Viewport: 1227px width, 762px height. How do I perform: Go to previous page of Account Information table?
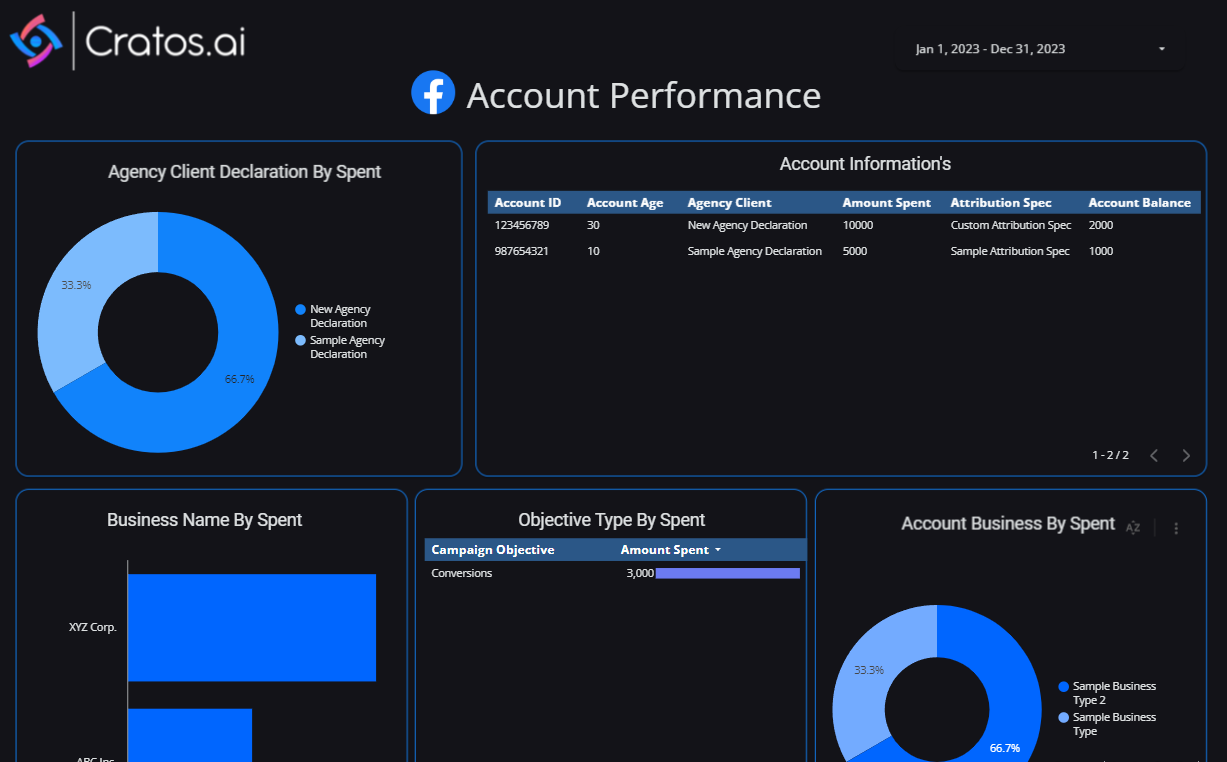(x=1154, y=455)
